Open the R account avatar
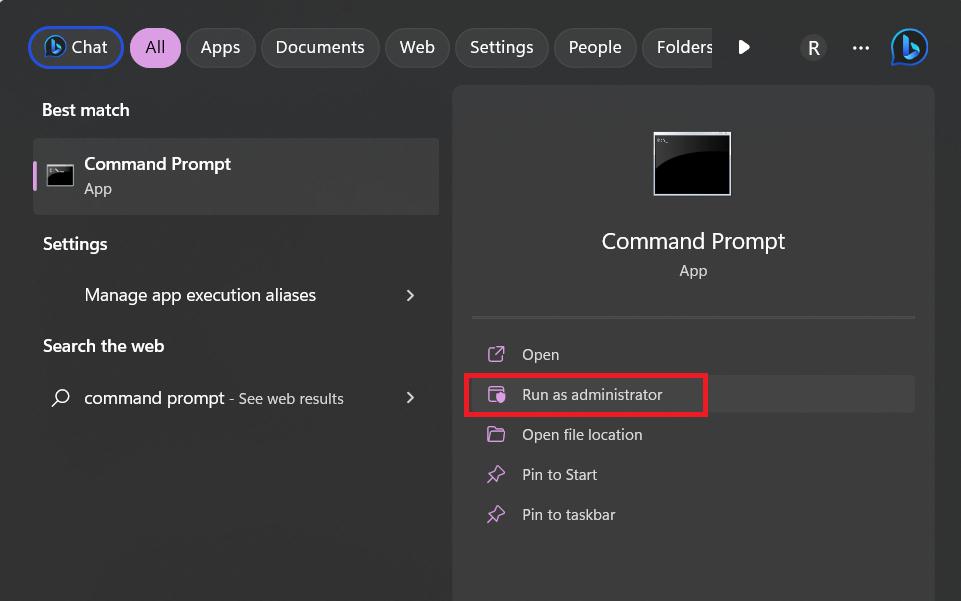 (x=813, y=48)
